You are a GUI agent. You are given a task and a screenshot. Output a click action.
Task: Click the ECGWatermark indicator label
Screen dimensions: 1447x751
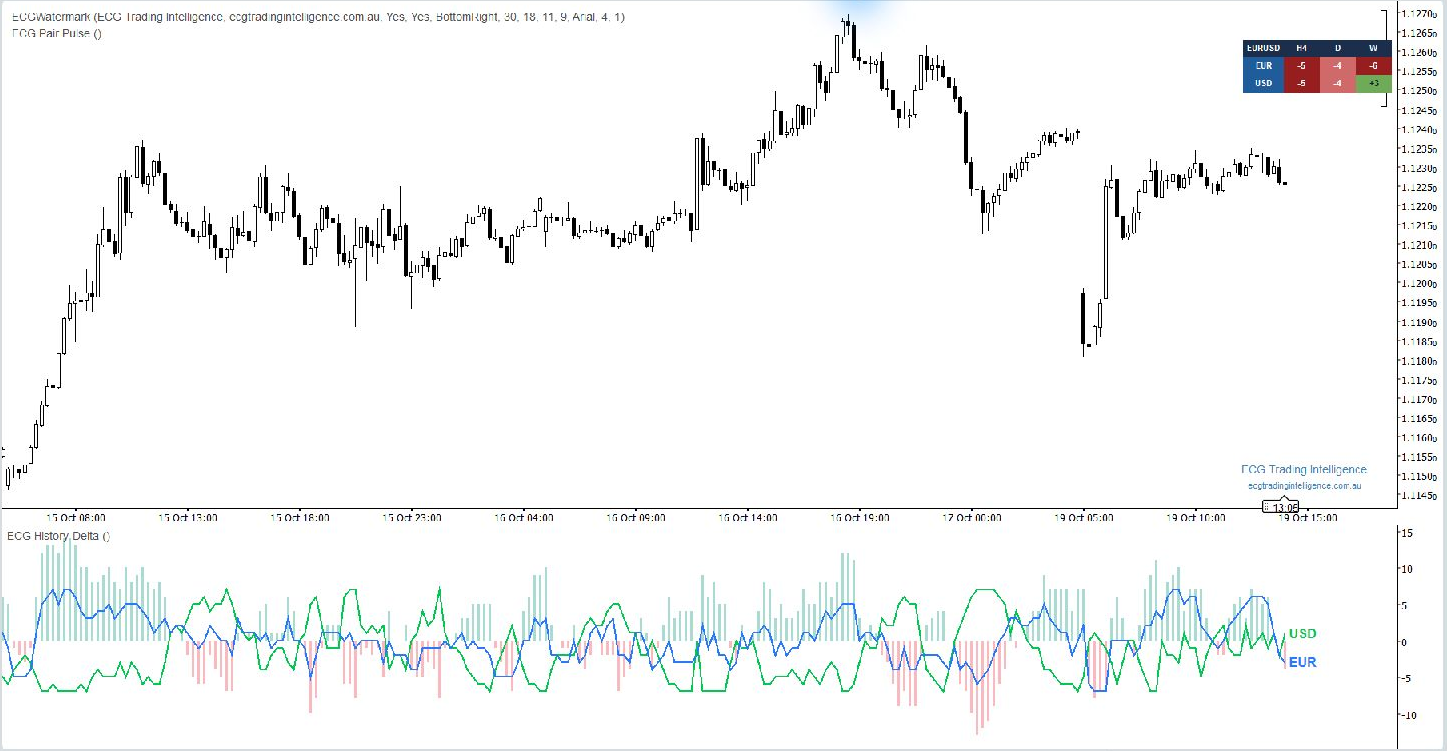318,18
